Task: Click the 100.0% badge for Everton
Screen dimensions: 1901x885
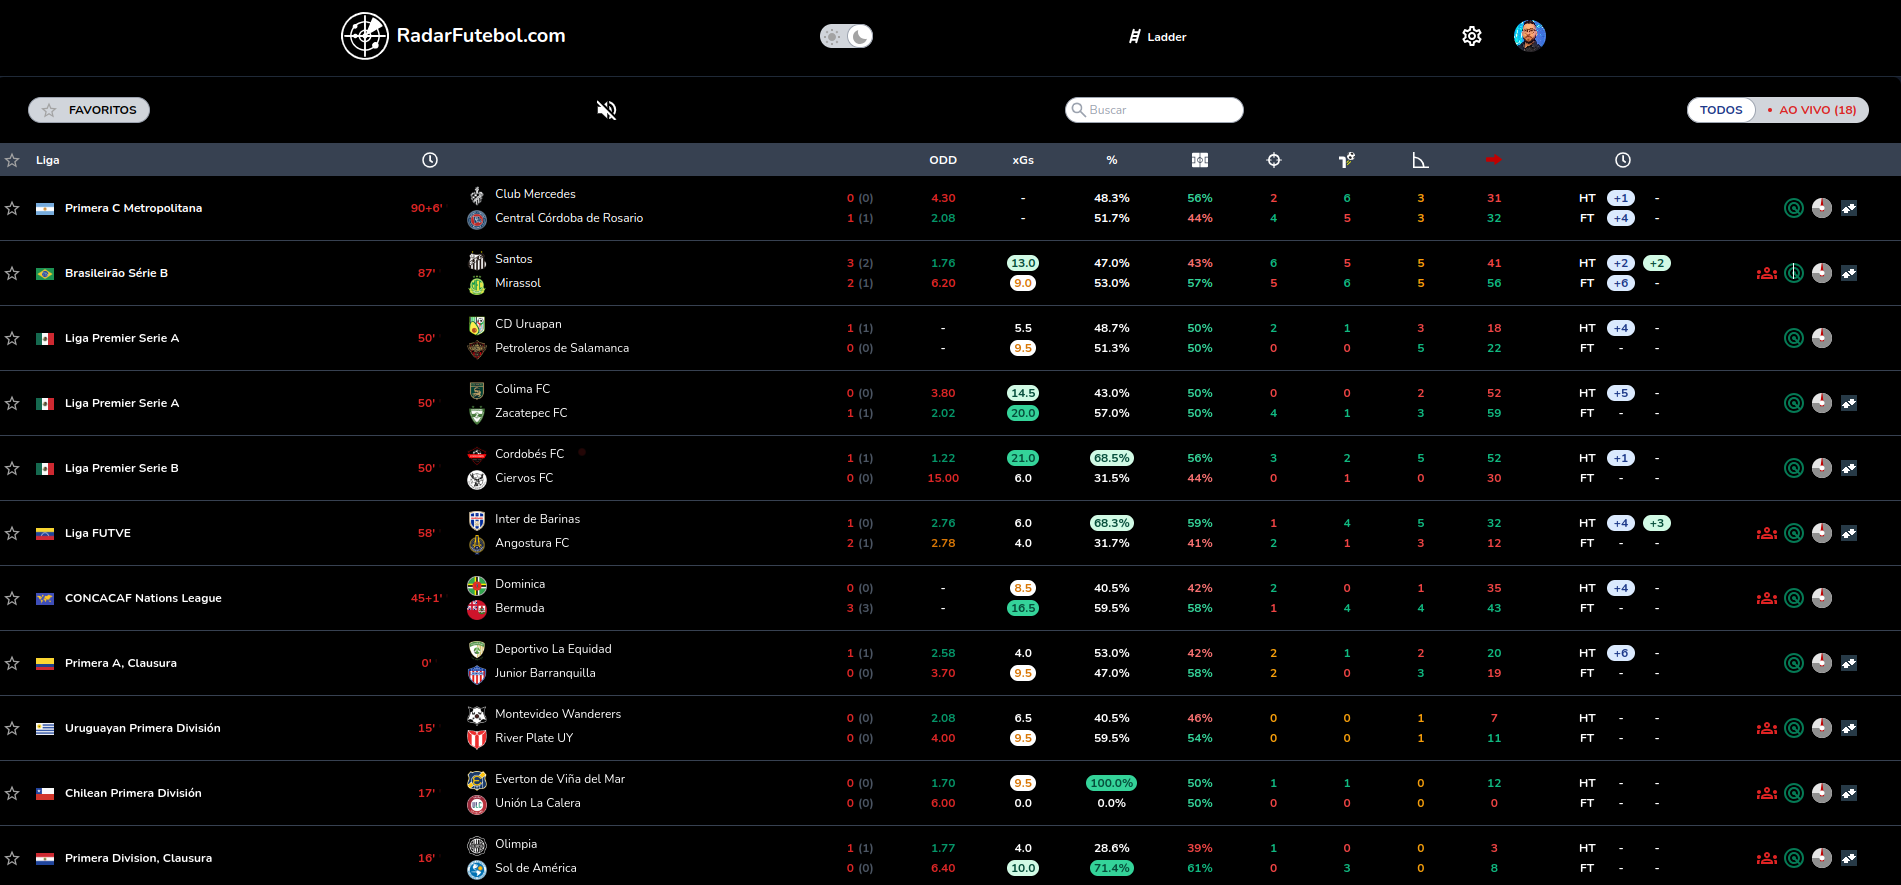Action: [x=1112, y=783]
